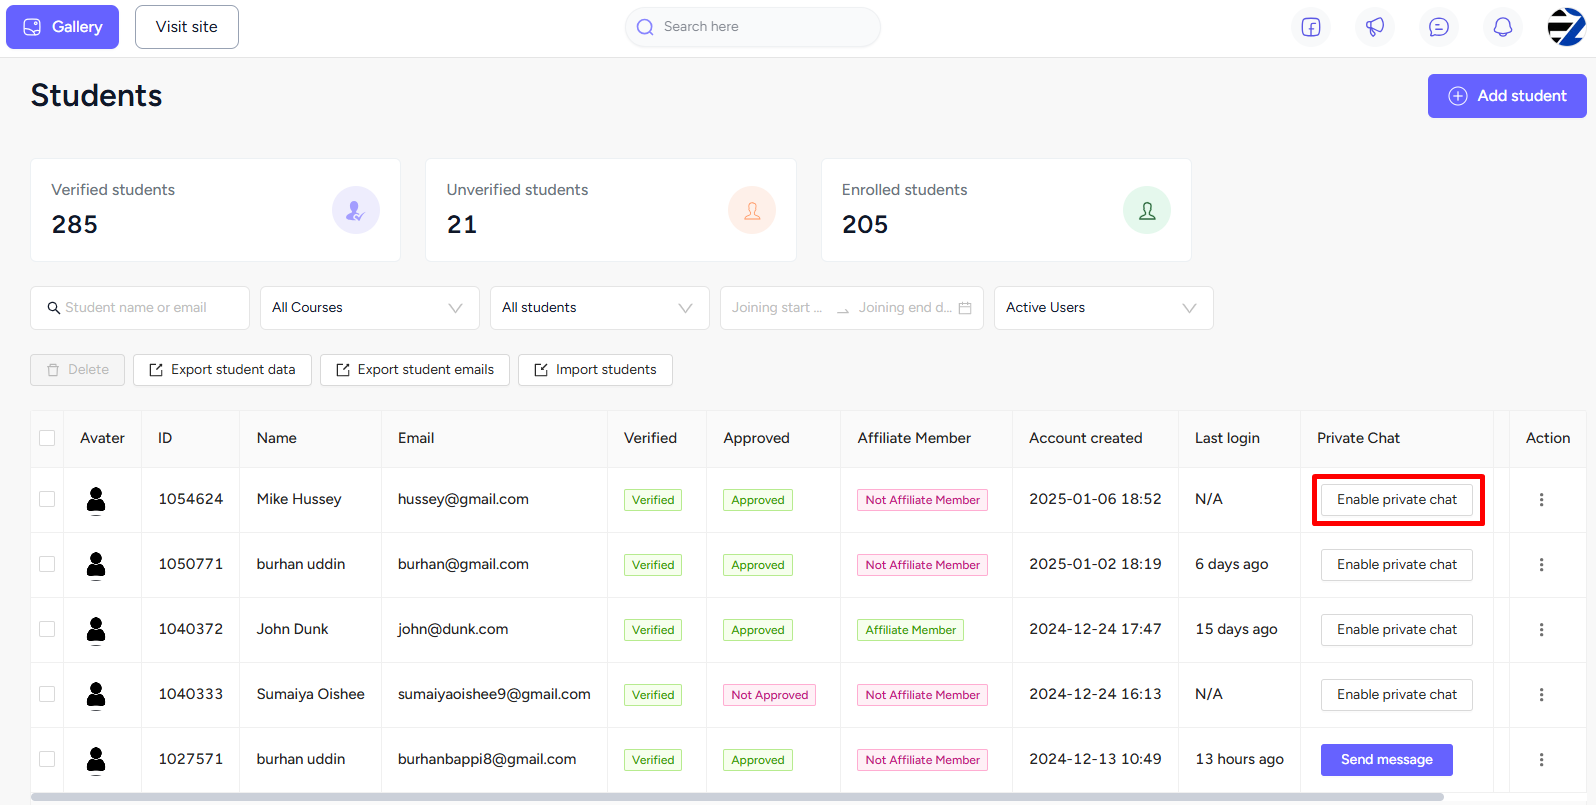Open action menu for Mike Hussey

1541,500
